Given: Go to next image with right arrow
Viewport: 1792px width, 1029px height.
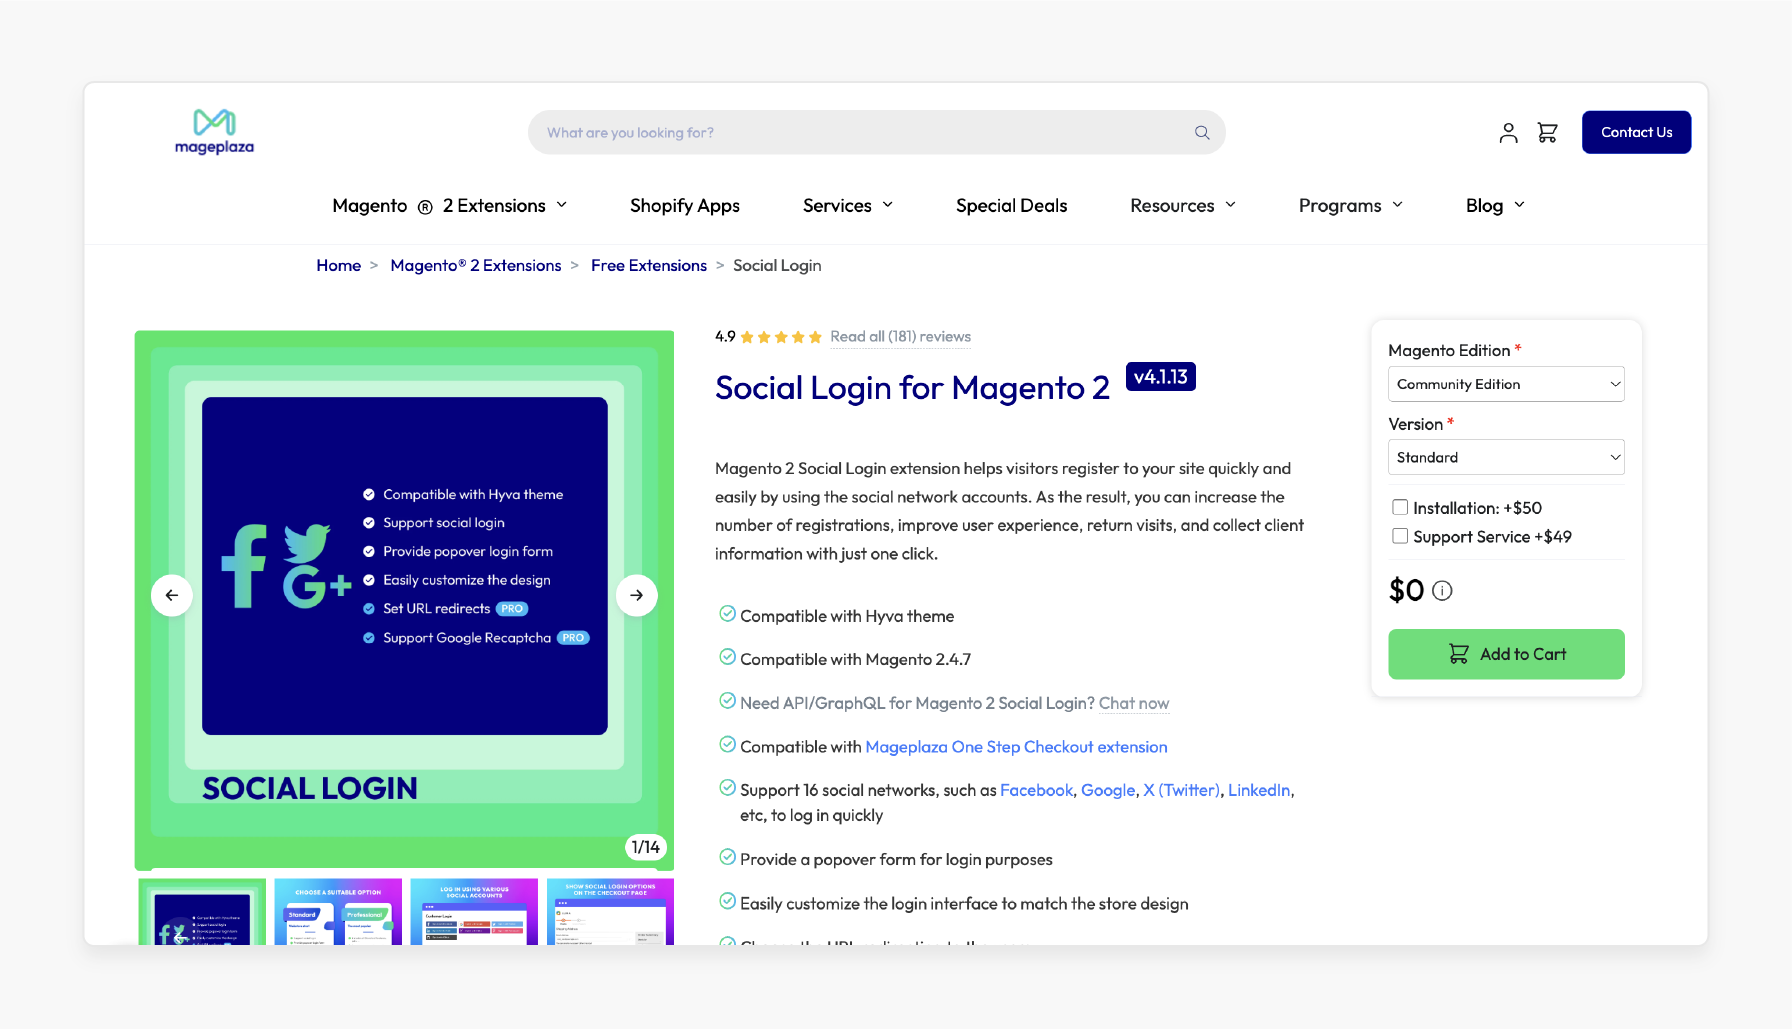Looking at the screenshot, I should pyautogui.click(x=637, y=595).
